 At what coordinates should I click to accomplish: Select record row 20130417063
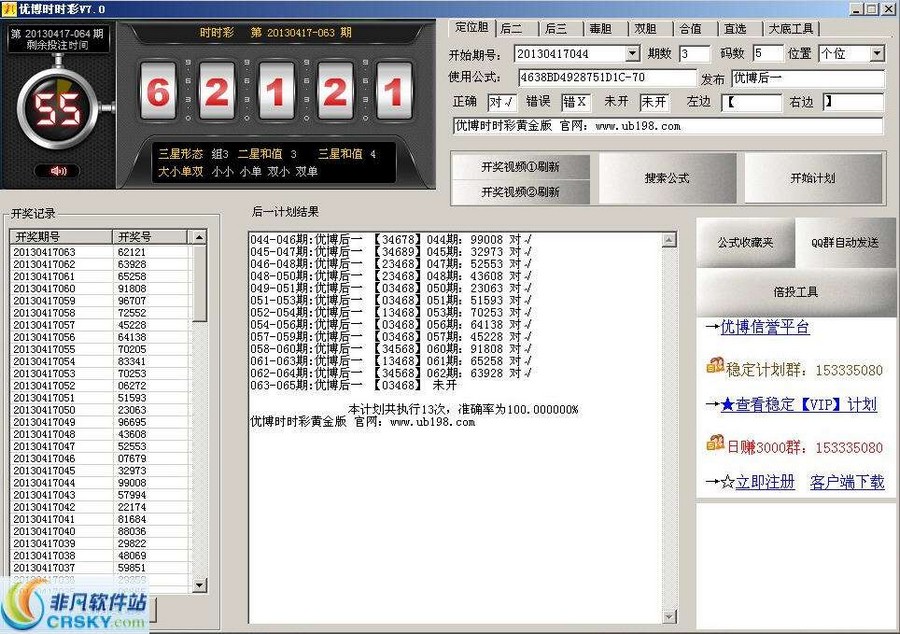pyautogui.click(x=101, y=252)
